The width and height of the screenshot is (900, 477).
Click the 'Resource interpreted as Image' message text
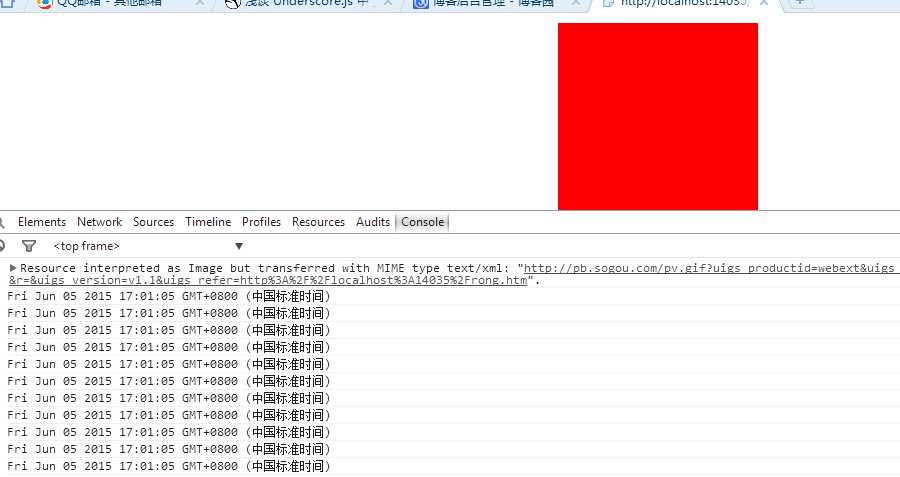click(x=265, y=268)
